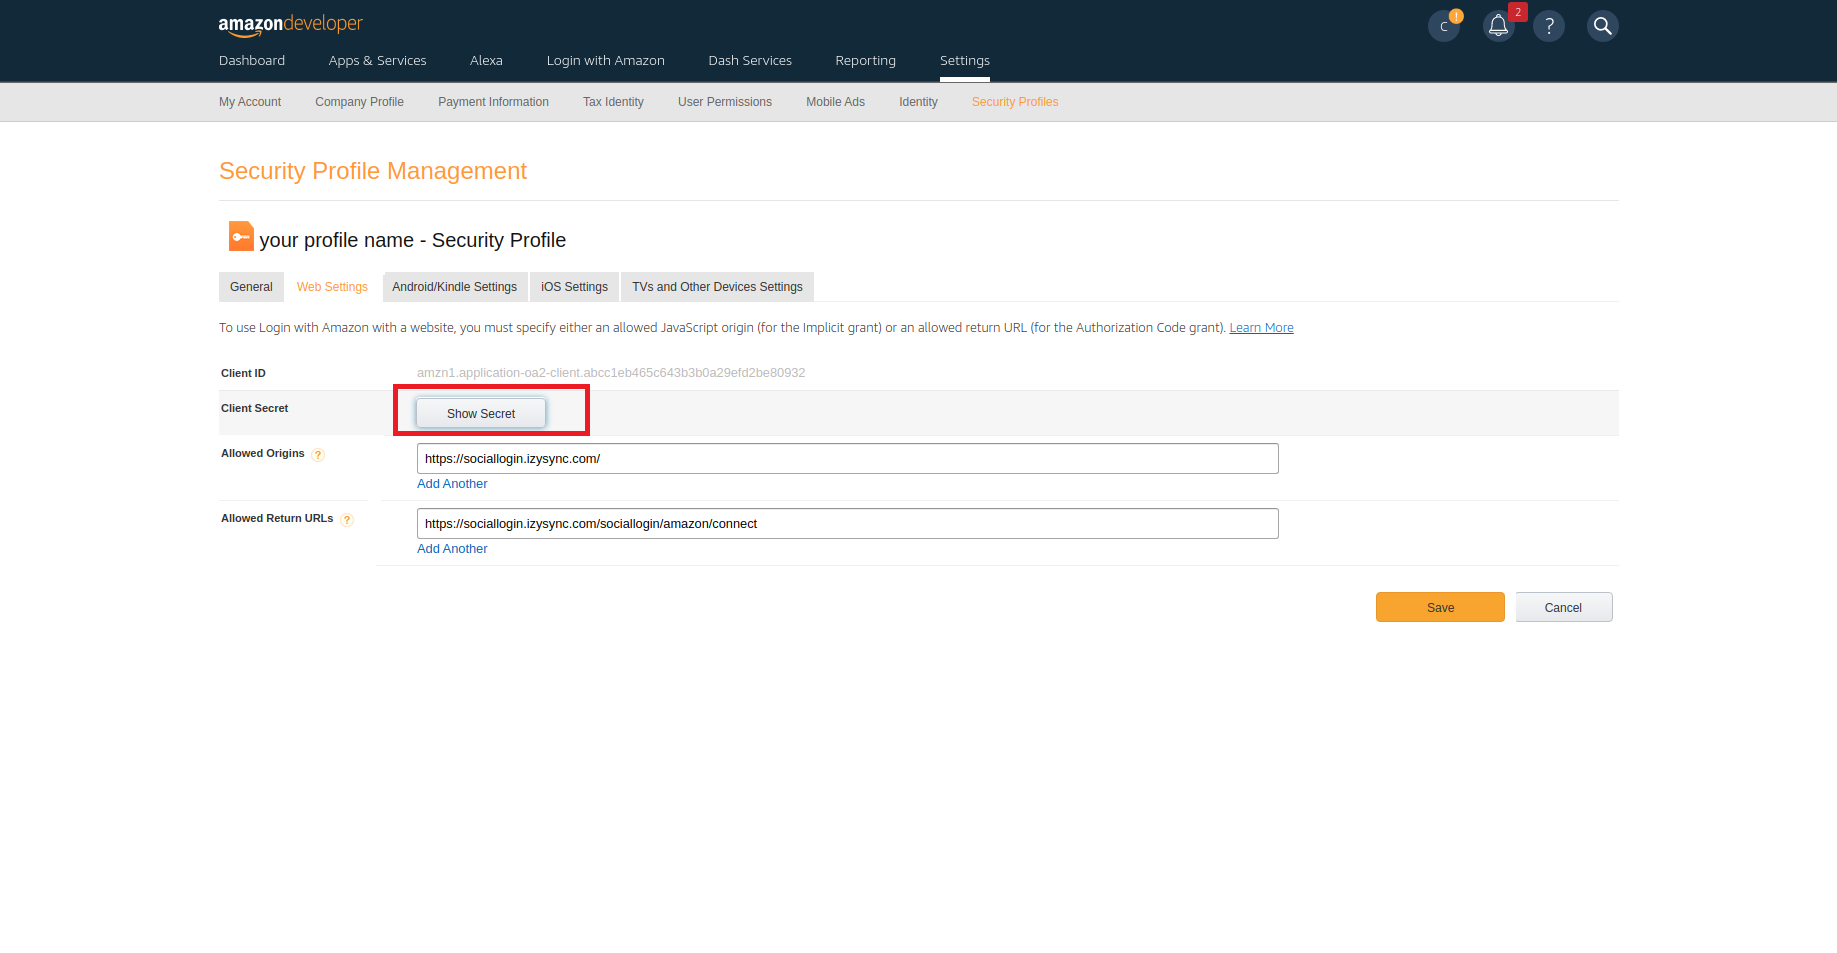Open Security Profiles page
This screenshot has width=1837, height=953.
point(1015,102)
